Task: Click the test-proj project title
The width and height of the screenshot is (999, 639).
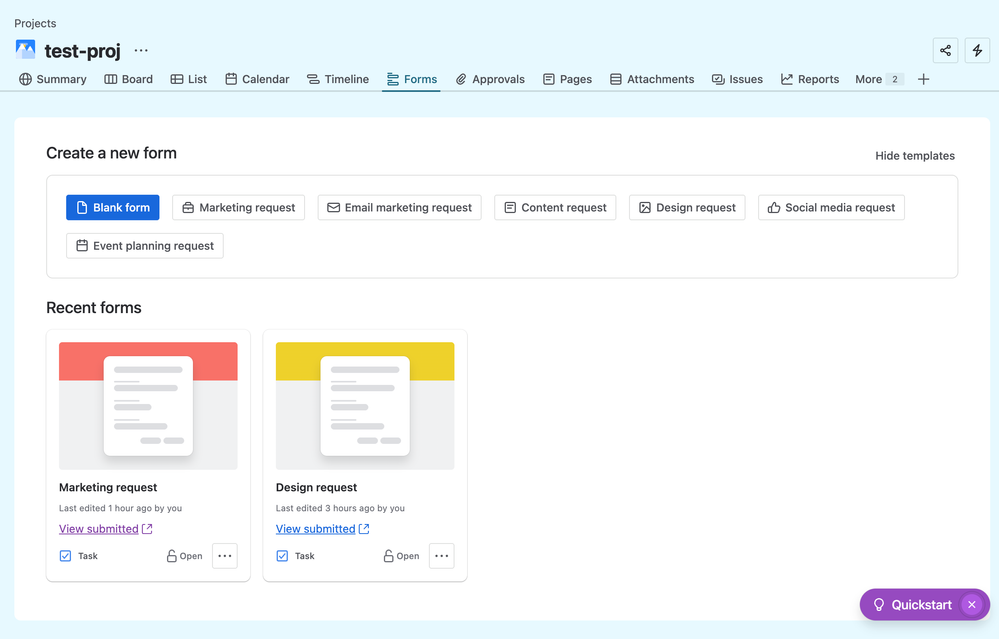Action: 82,51
